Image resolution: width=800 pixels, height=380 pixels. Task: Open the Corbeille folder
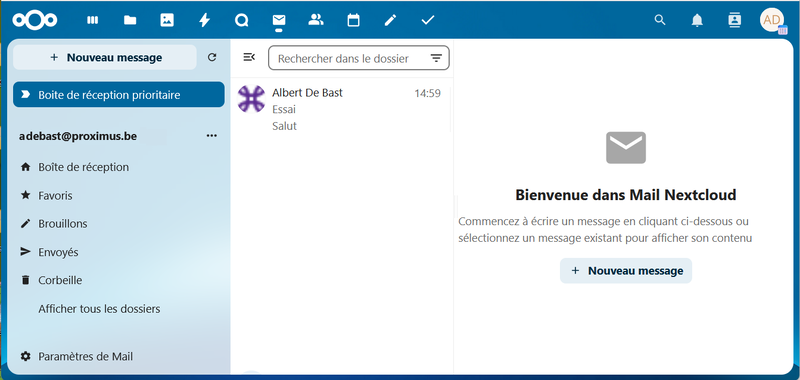[x=119, y=280]
